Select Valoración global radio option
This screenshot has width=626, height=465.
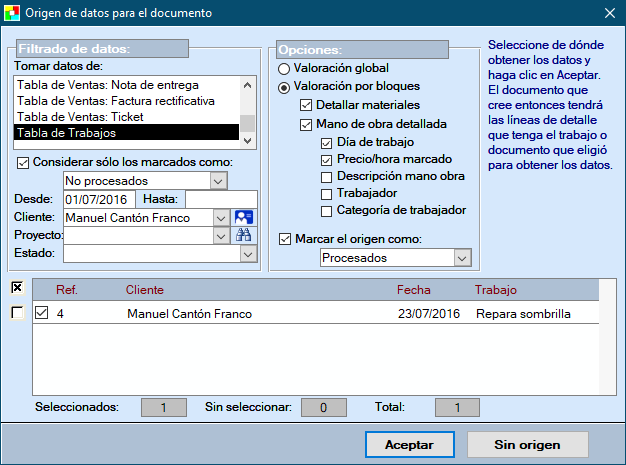[x=285, y=68]
